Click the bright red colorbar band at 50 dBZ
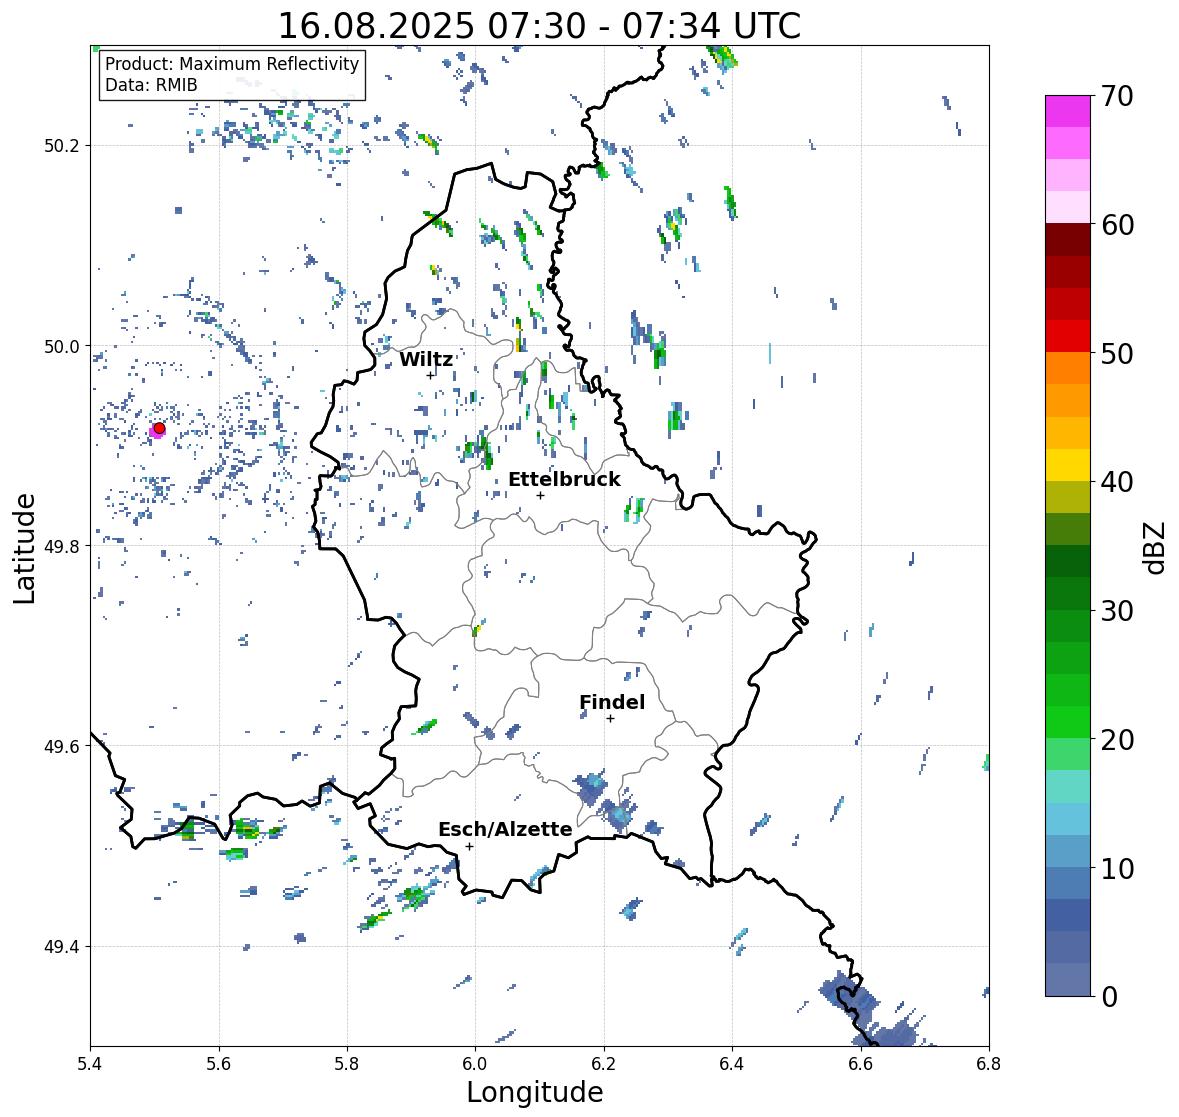Image resolution: width=1179 pixels, height=1117 pixels. coord(1068,336)
